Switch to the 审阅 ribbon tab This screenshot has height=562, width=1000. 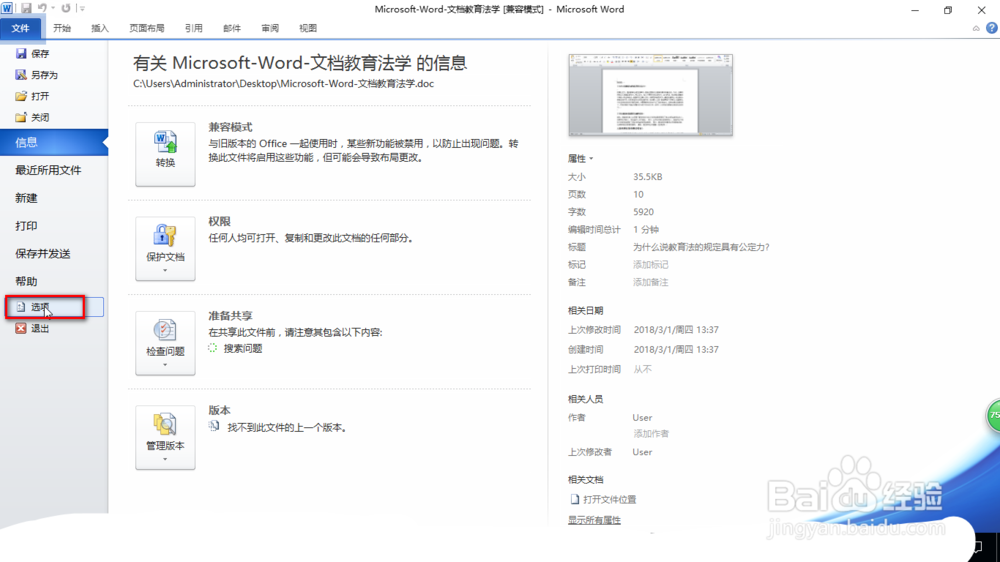[x=270, y=28]
